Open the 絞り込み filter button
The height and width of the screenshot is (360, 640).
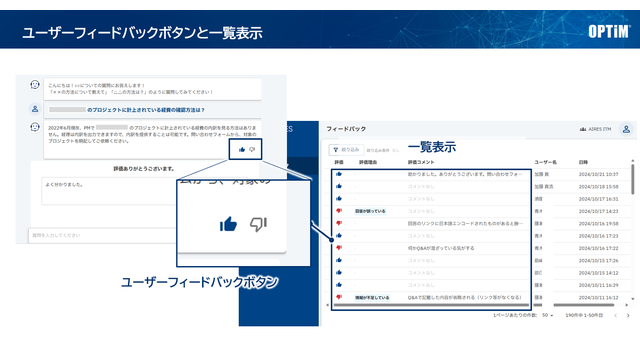point(347,150)
